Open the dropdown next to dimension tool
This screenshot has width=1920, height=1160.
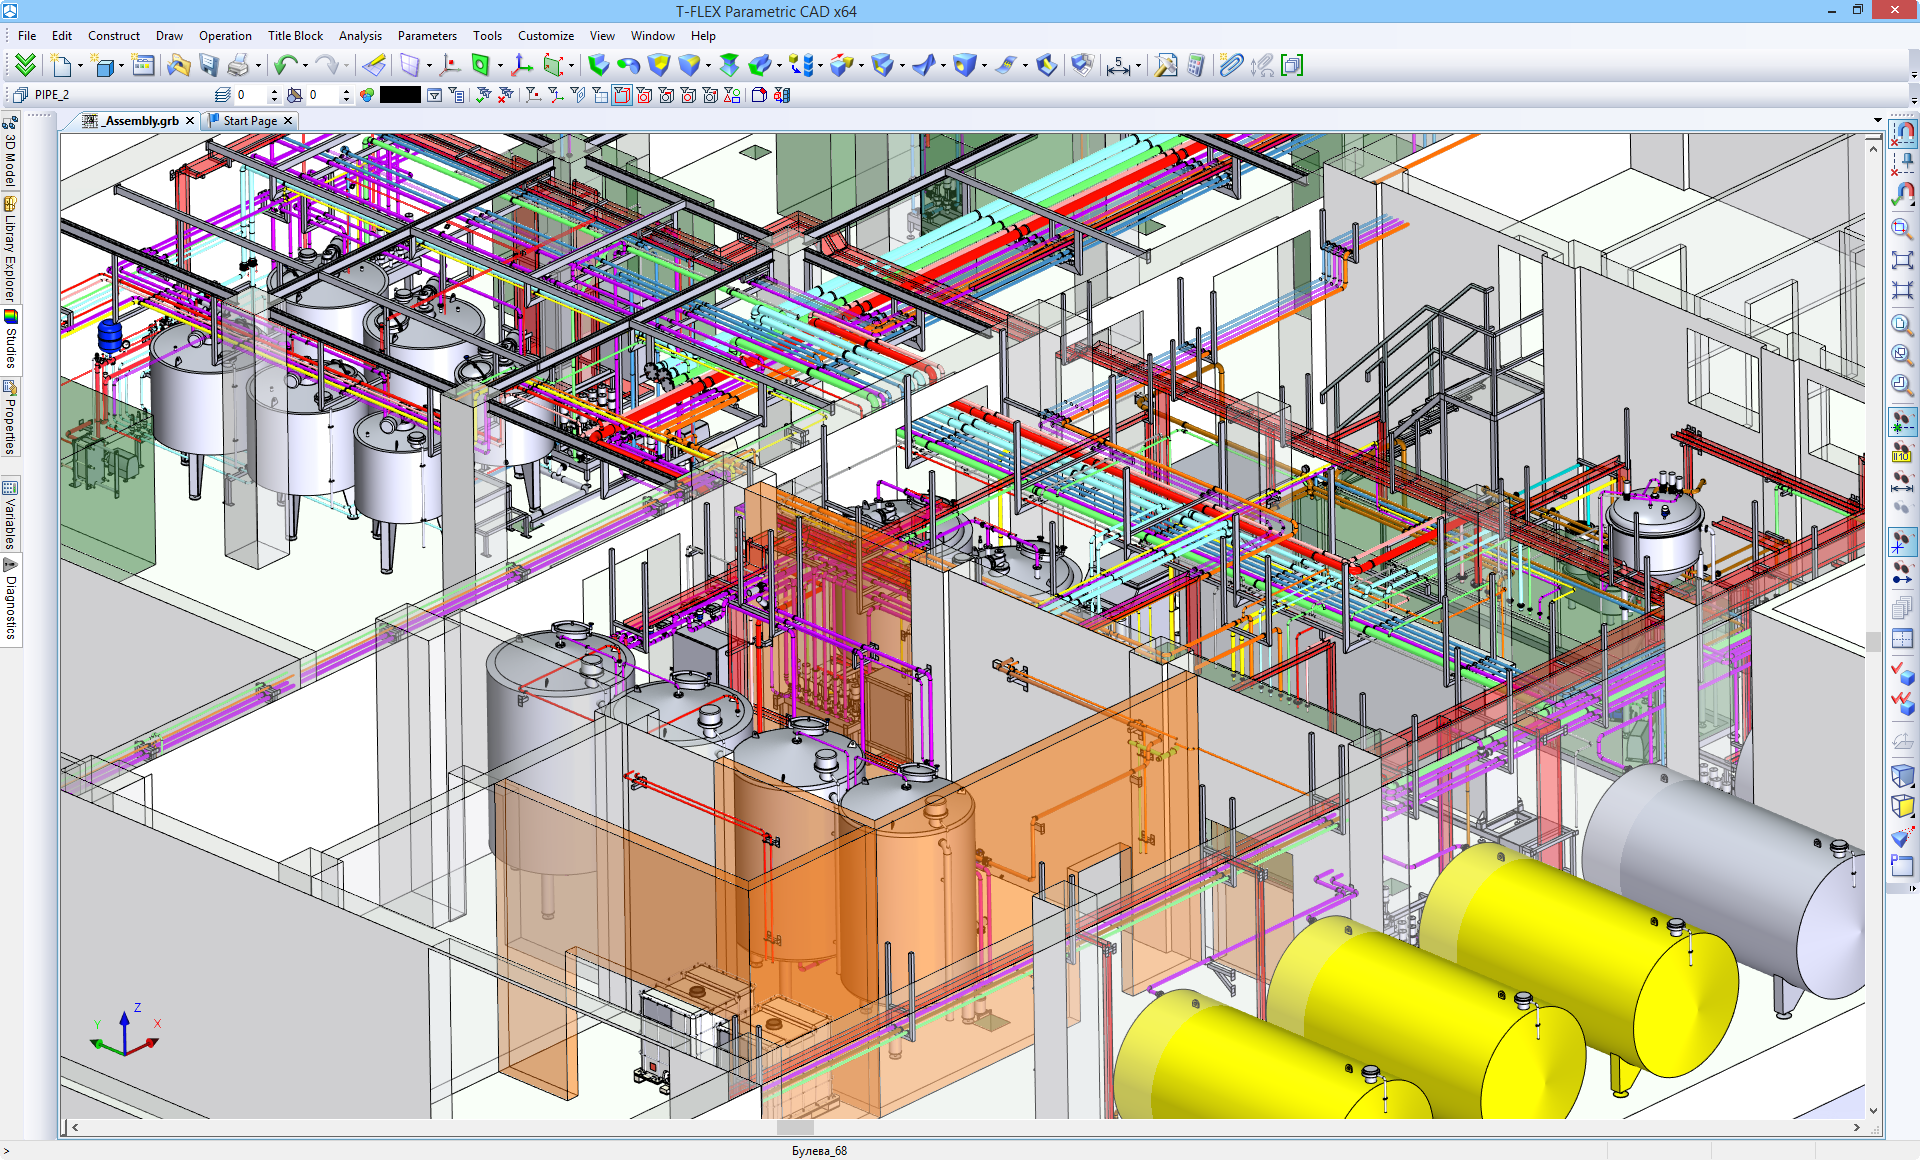coord(1138,66)
